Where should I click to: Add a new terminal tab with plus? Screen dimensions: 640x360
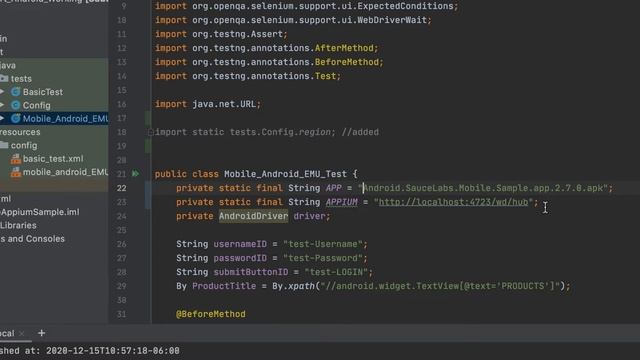coord(41,333)
